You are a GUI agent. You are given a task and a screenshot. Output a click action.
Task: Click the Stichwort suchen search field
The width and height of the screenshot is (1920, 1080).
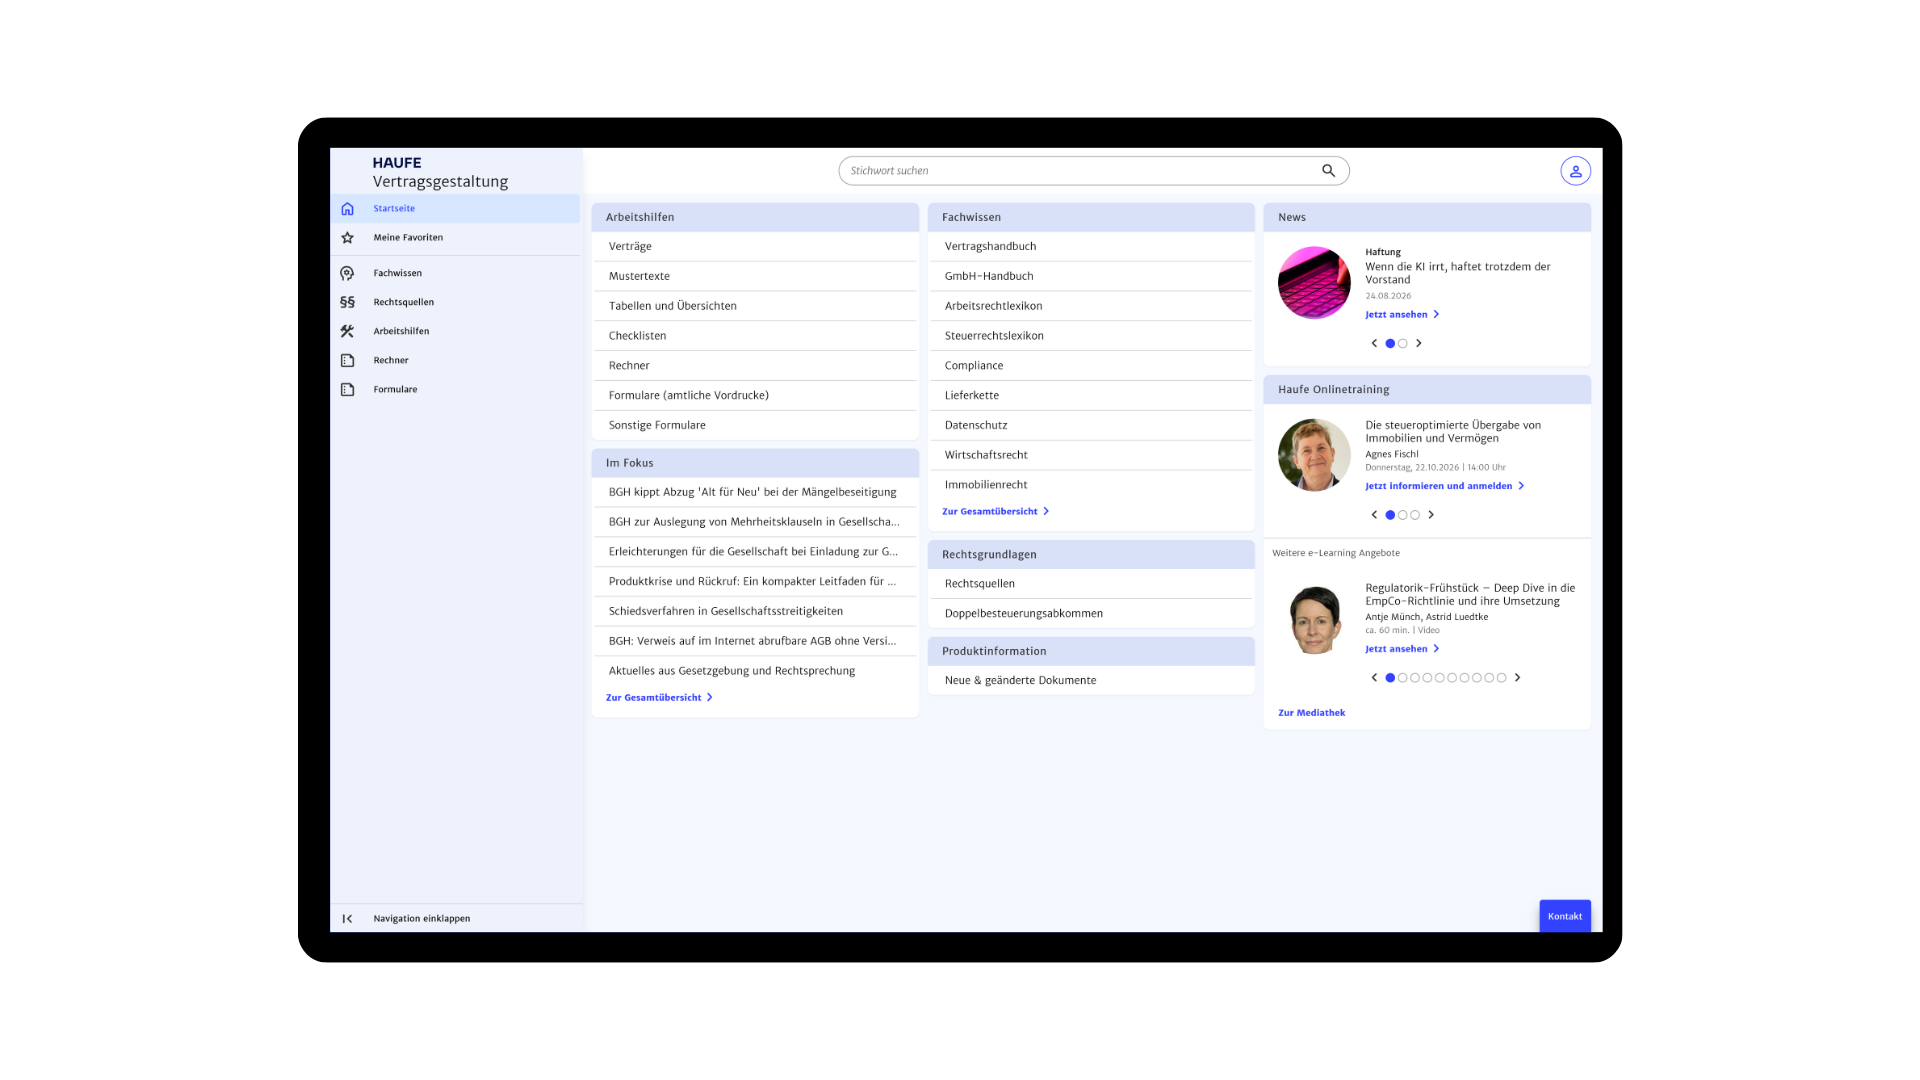click(x=1094, y=171)
